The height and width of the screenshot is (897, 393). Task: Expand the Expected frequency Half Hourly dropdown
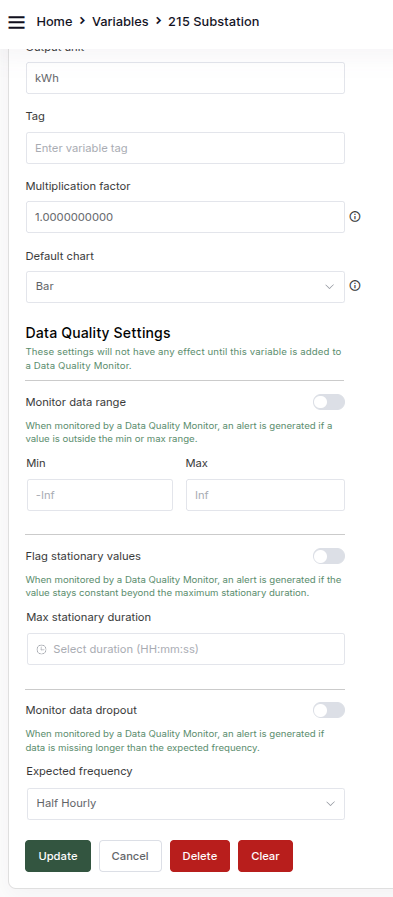tap(186, 804)
